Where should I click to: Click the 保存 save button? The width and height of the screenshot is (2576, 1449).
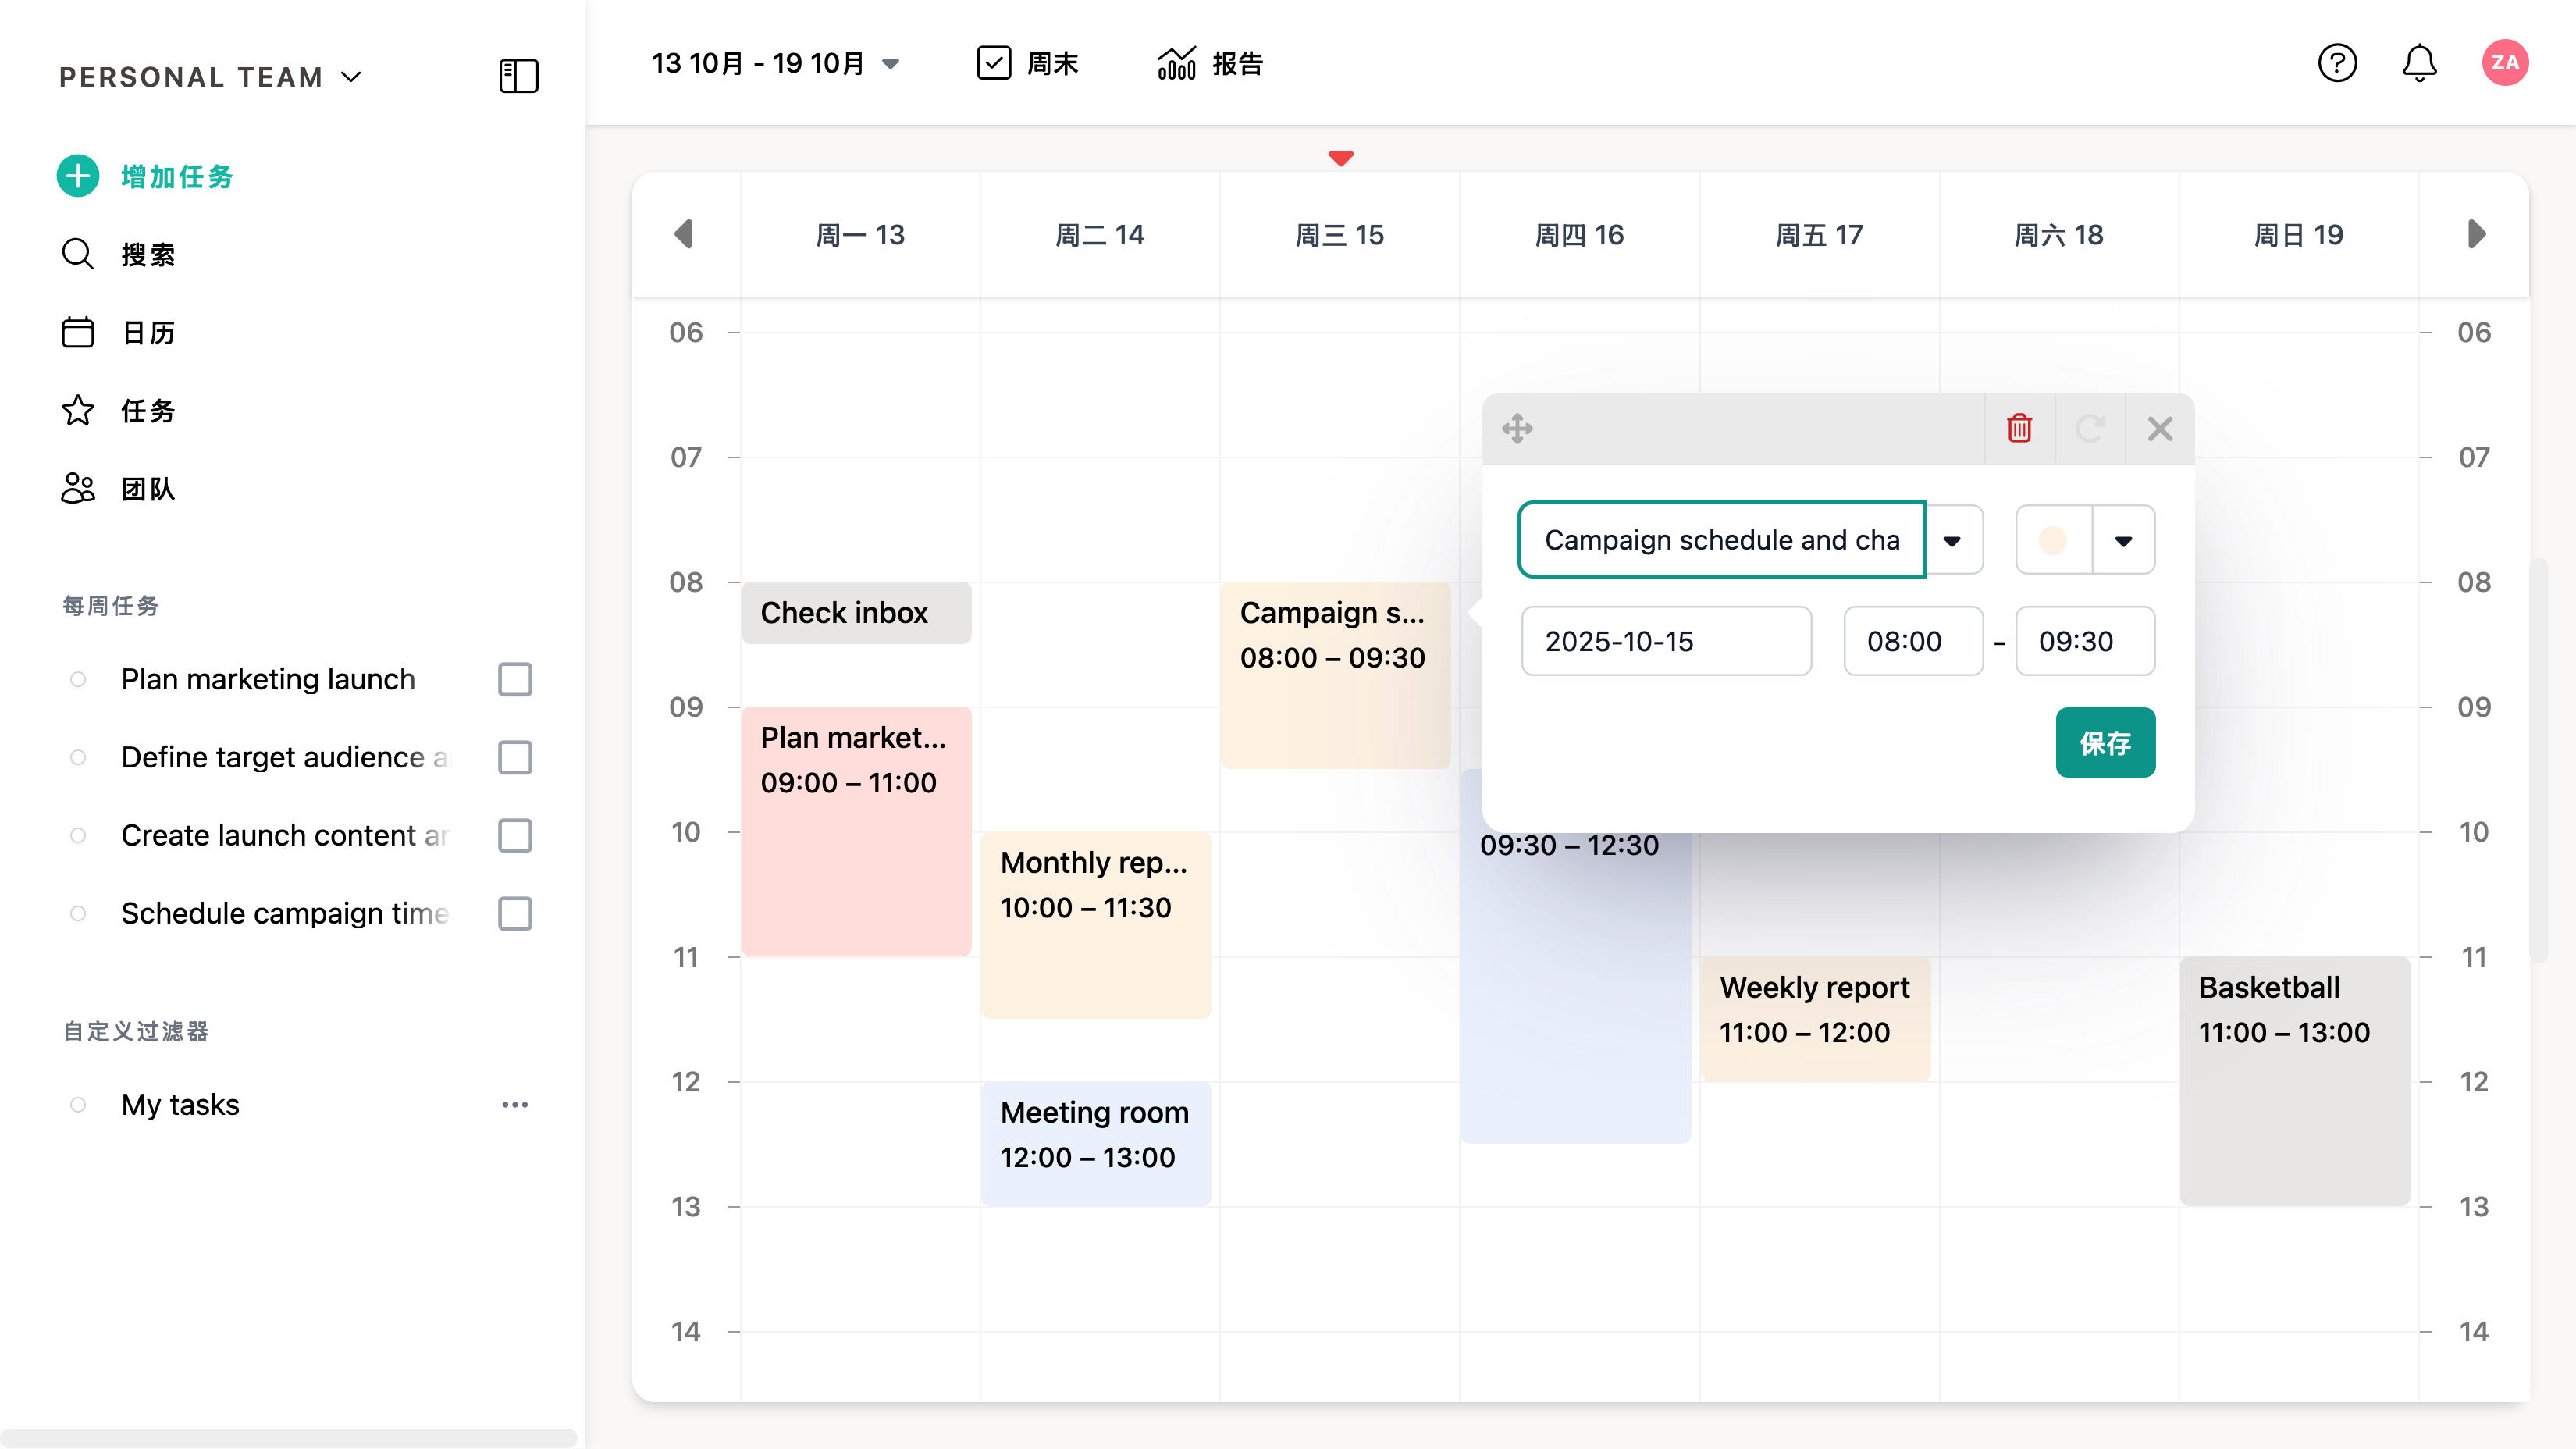pos(2104,742)
